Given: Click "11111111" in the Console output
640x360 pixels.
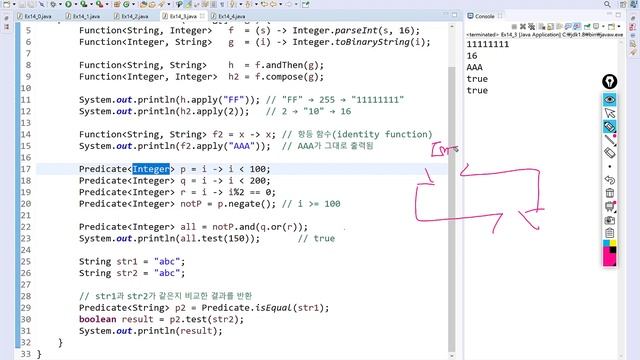Looking at the screenshot, I should coord(488,44).
